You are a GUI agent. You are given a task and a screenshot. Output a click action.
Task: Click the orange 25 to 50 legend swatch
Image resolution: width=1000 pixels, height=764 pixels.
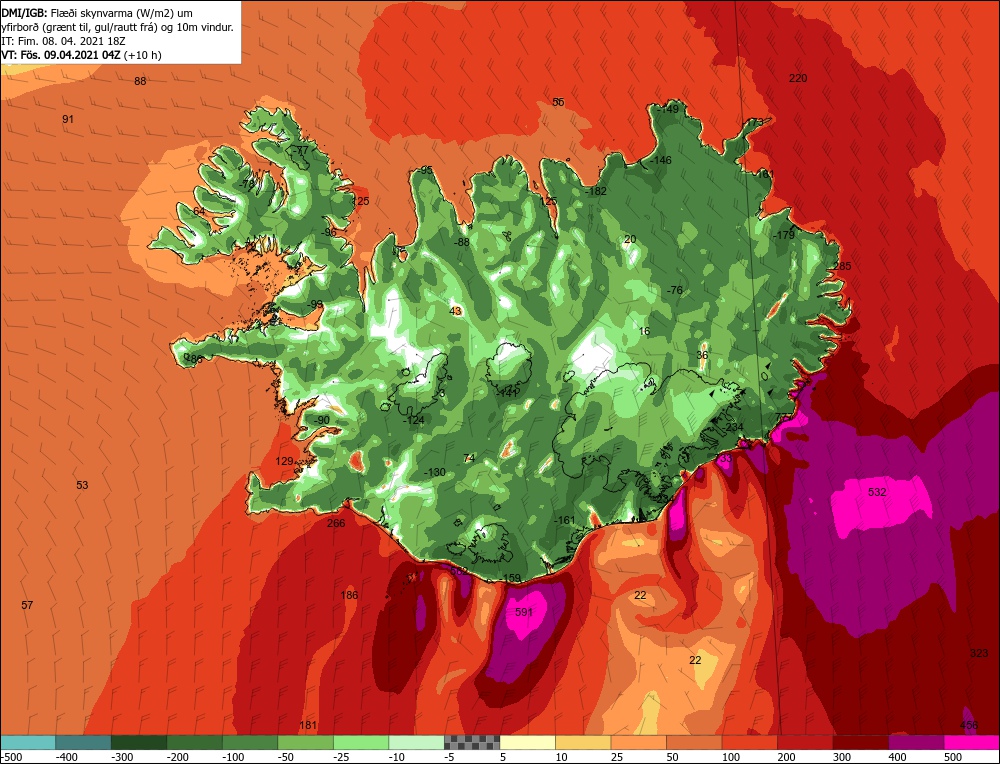point(638,742)
